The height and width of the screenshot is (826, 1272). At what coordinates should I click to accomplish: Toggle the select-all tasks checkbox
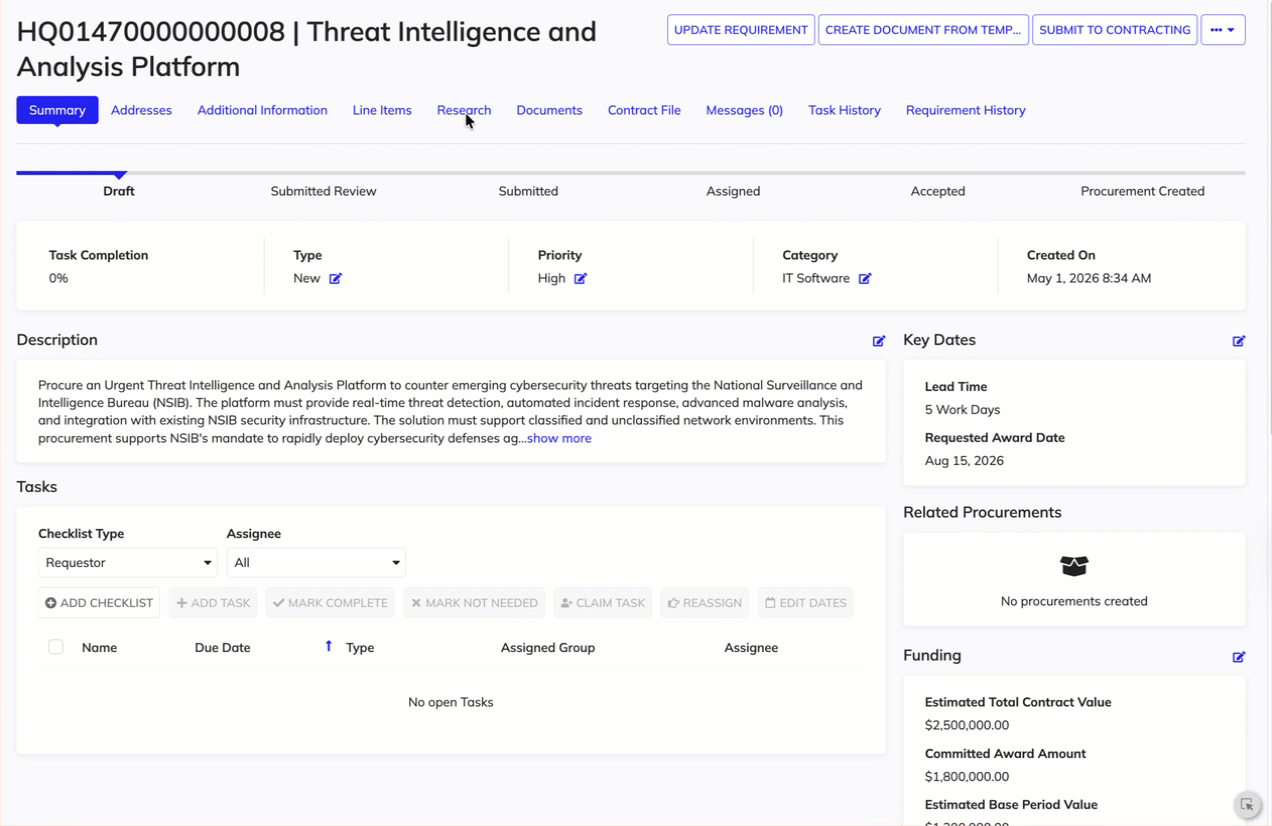56,647
